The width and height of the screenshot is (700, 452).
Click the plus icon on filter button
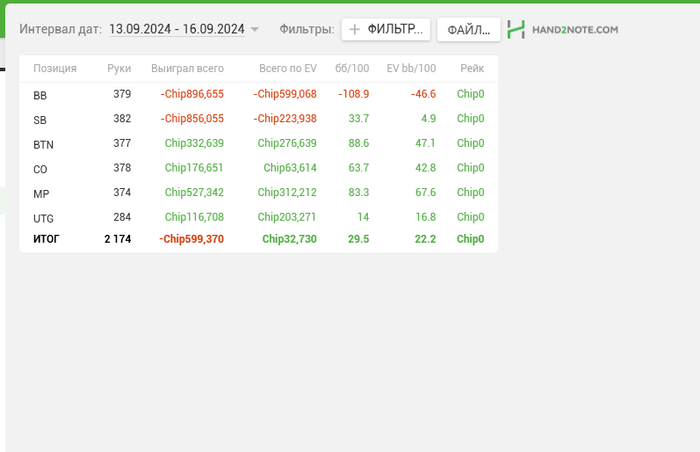354,30
